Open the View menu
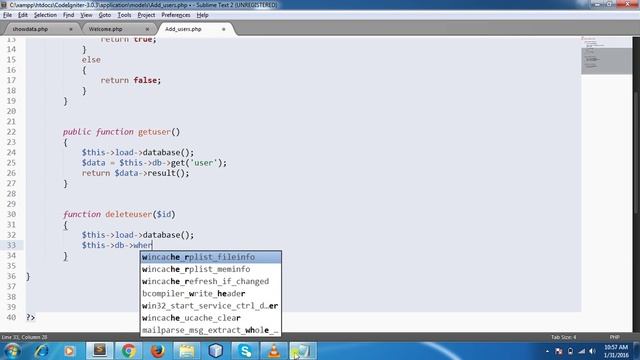 coord(86,15)
